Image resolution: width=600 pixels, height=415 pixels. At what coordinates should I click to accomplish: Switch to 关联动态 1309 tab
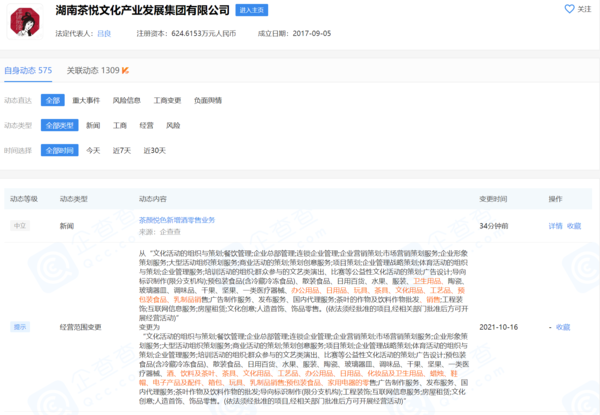click(93, 70)
